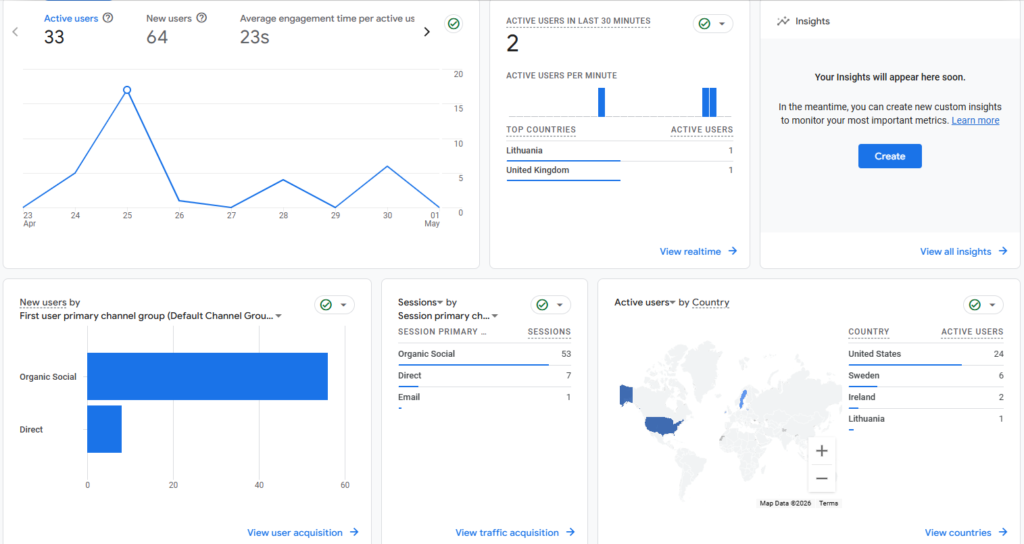Zoom in on the country map
Image resolution: width=1024 pixels, height=544 pixels.
(822, 451)
